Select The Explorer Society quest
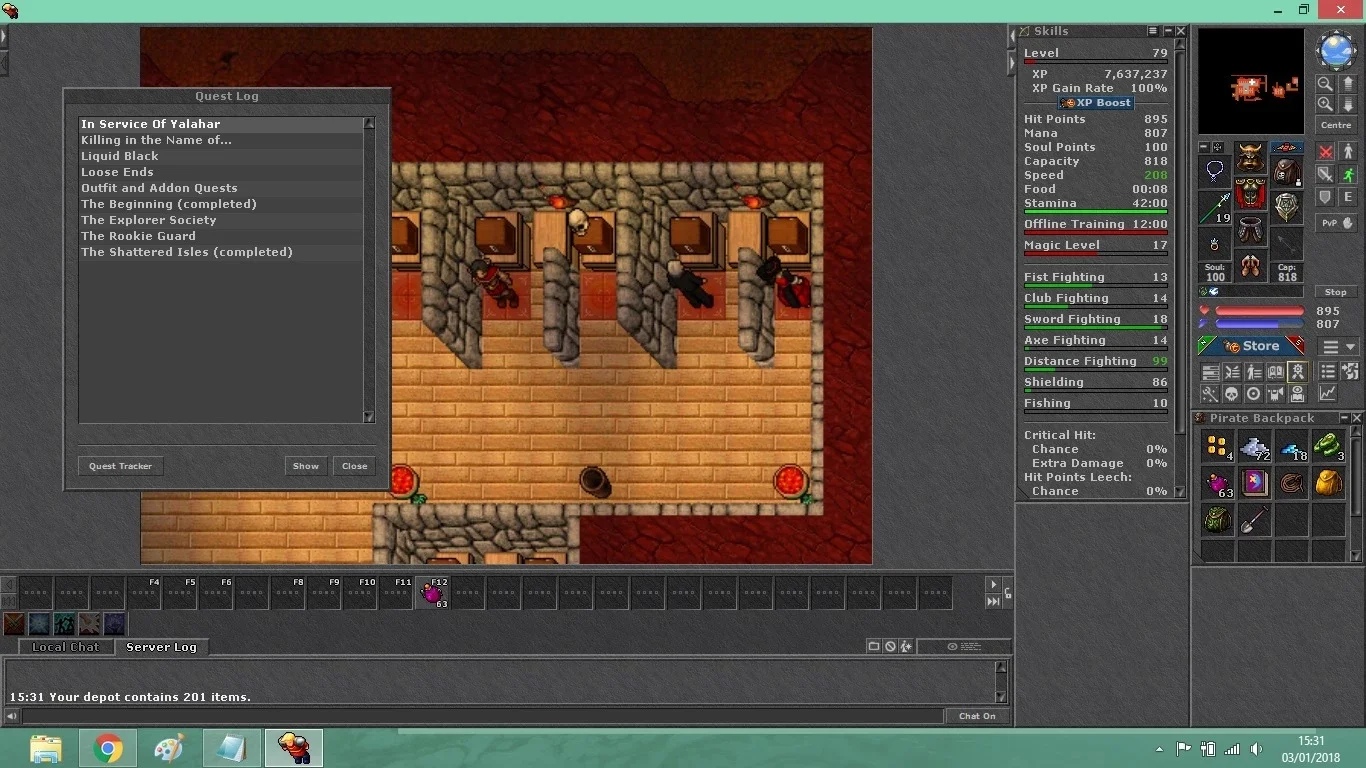1366x768 pixels. pos(221,220)
